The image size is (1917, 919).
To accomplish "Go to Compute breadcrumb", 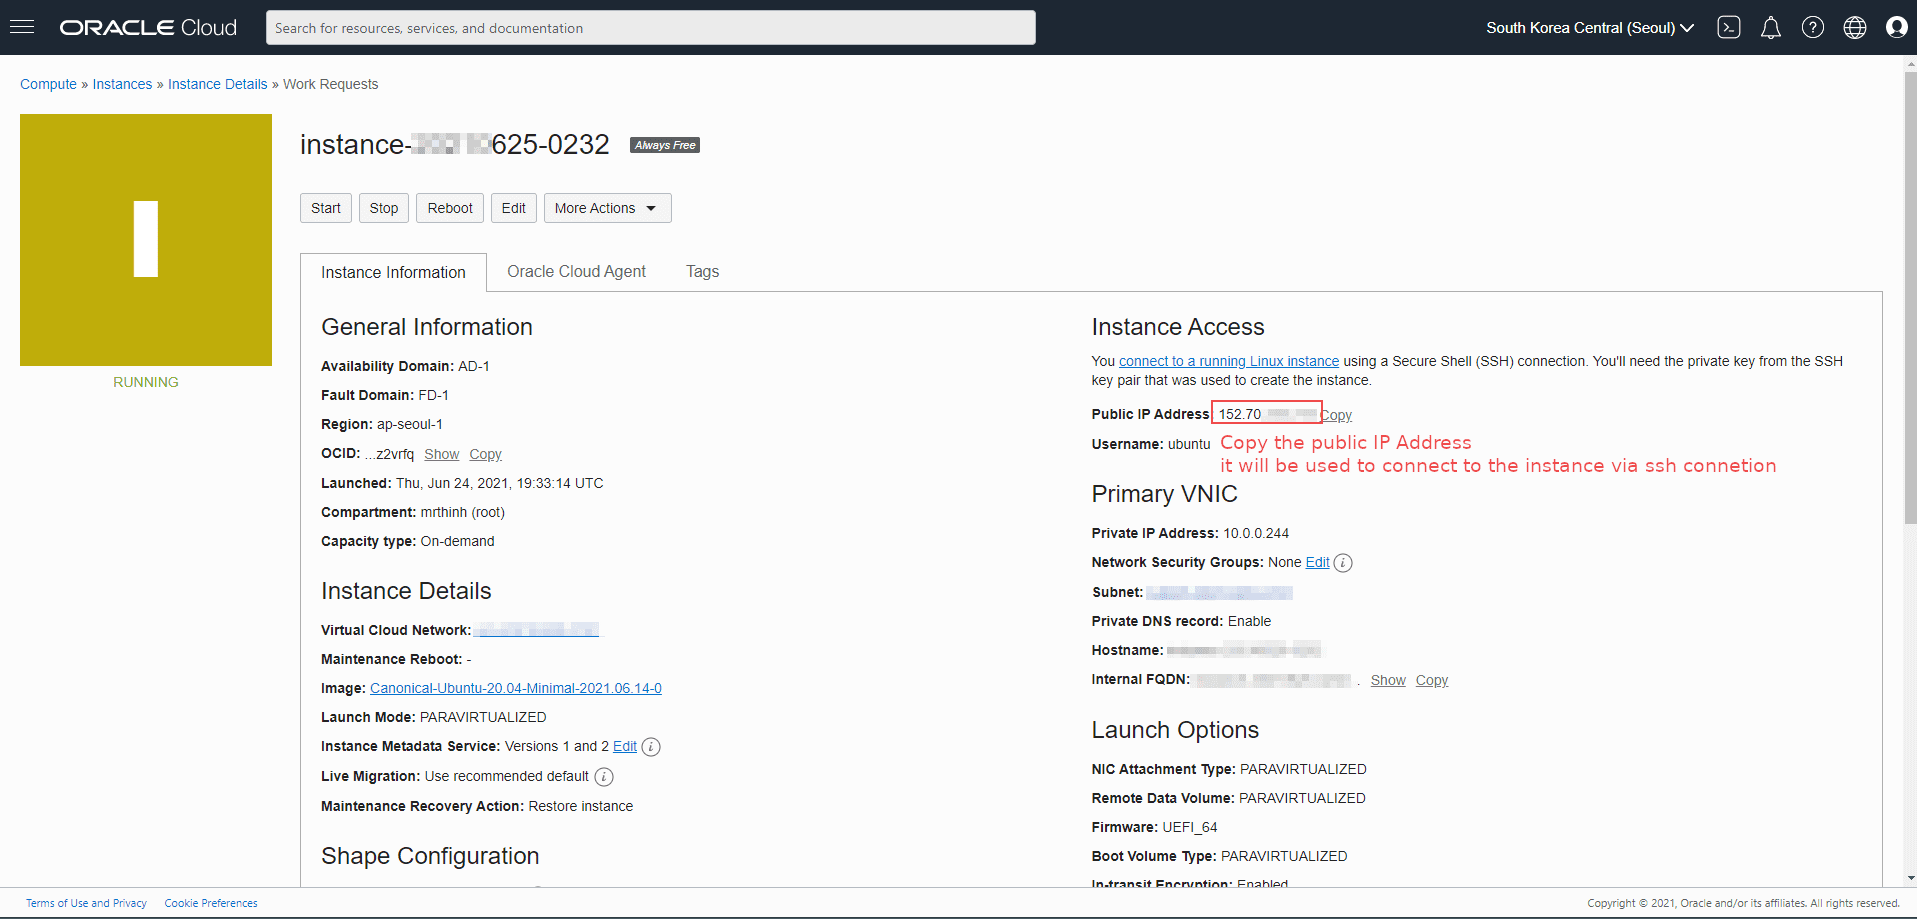I will pos(48,84).
